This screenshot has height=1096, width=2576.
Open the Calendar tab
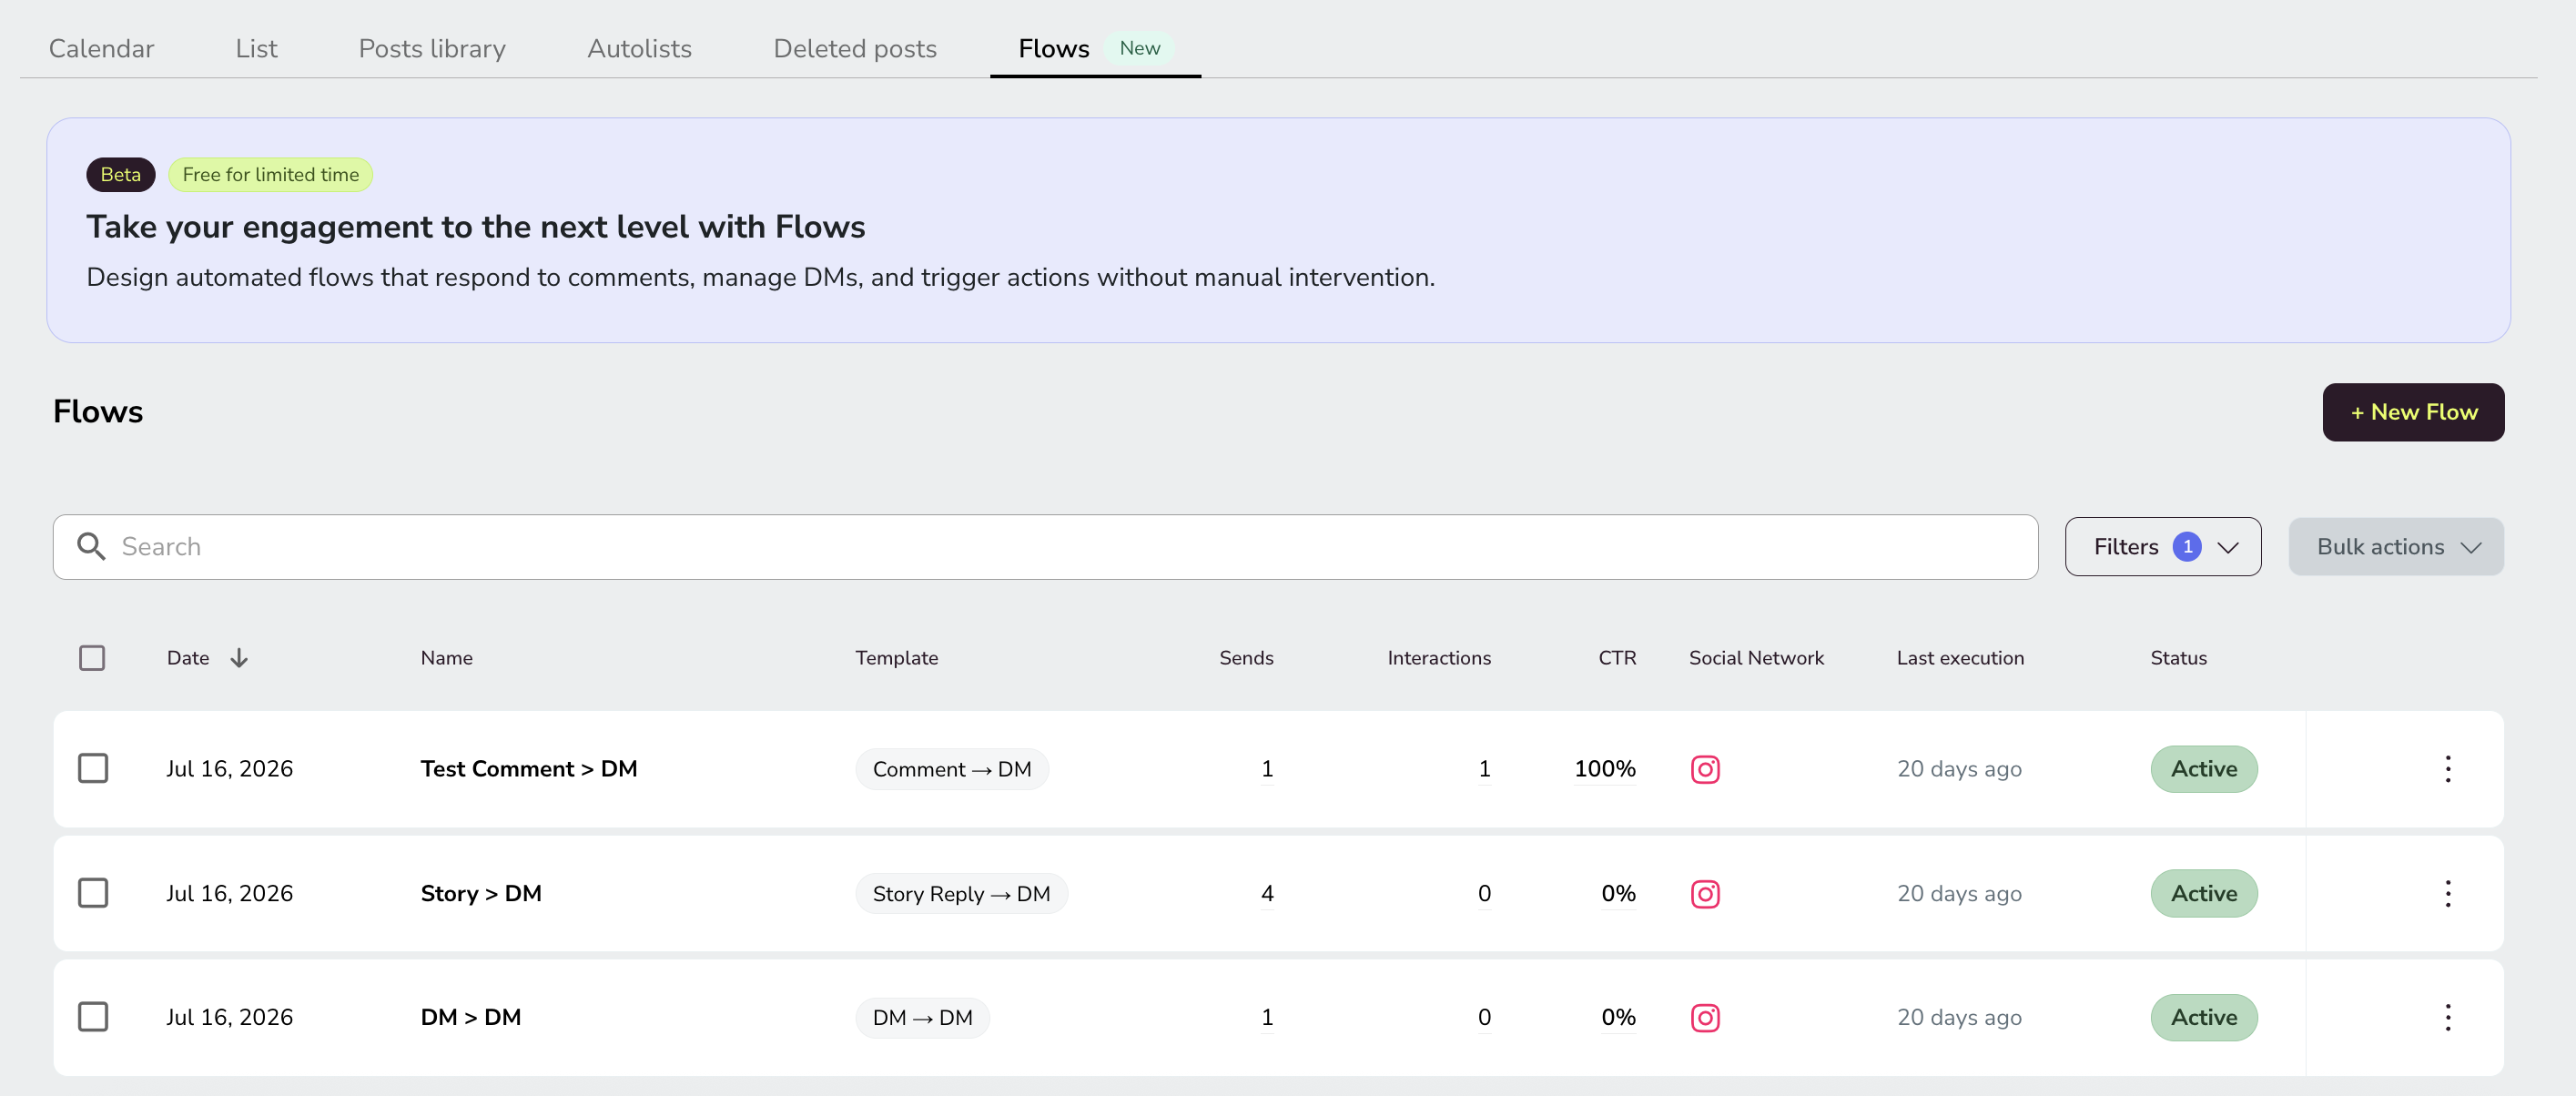point(101,48)
